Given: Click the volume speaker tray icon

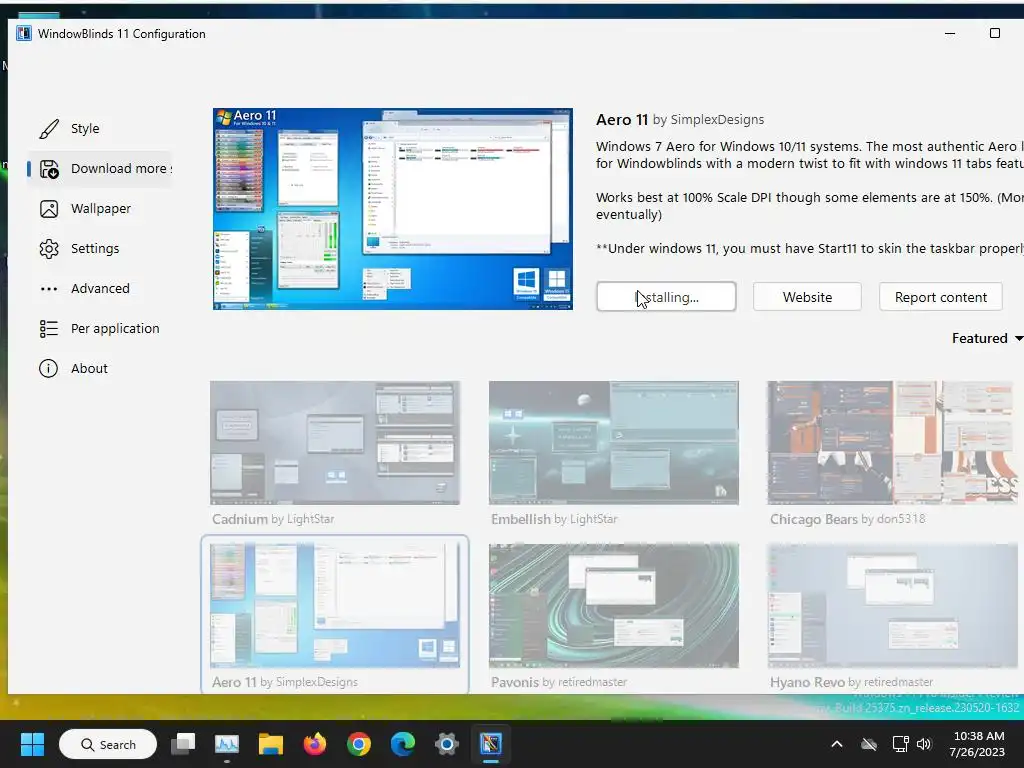Looking at the screenshot, I should pyautogui.click(x=923, y=744).
